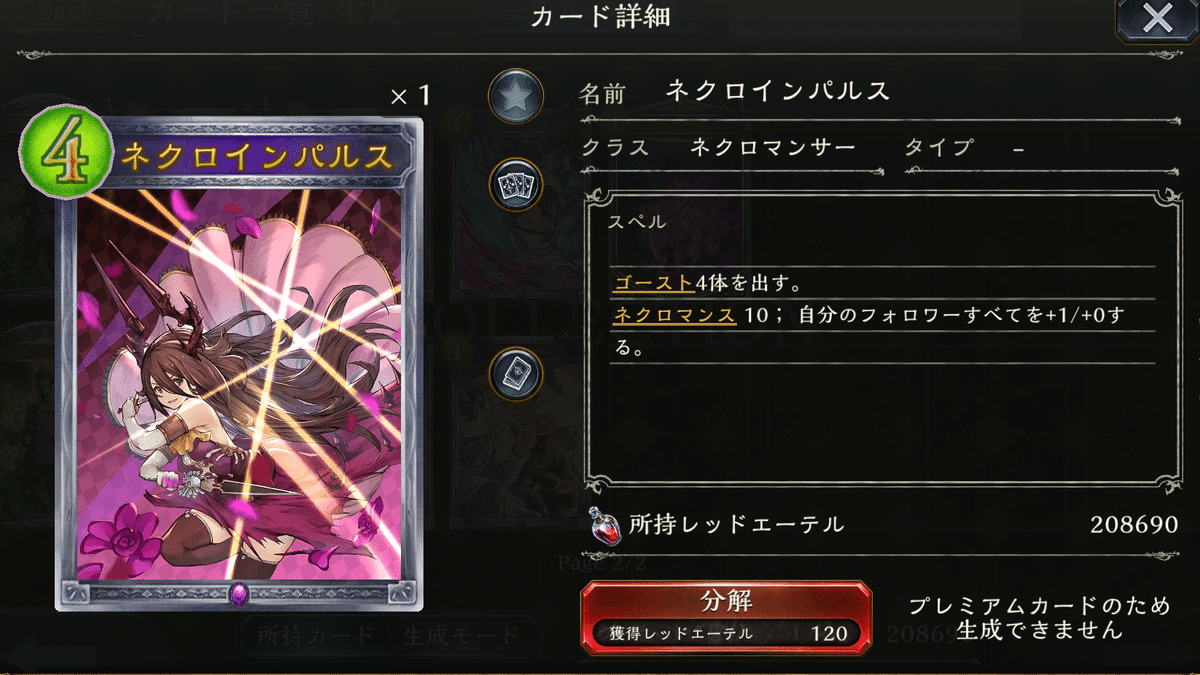Close the card detail dialog
Screen dimensions: 1200x675
coord(1157,20)
